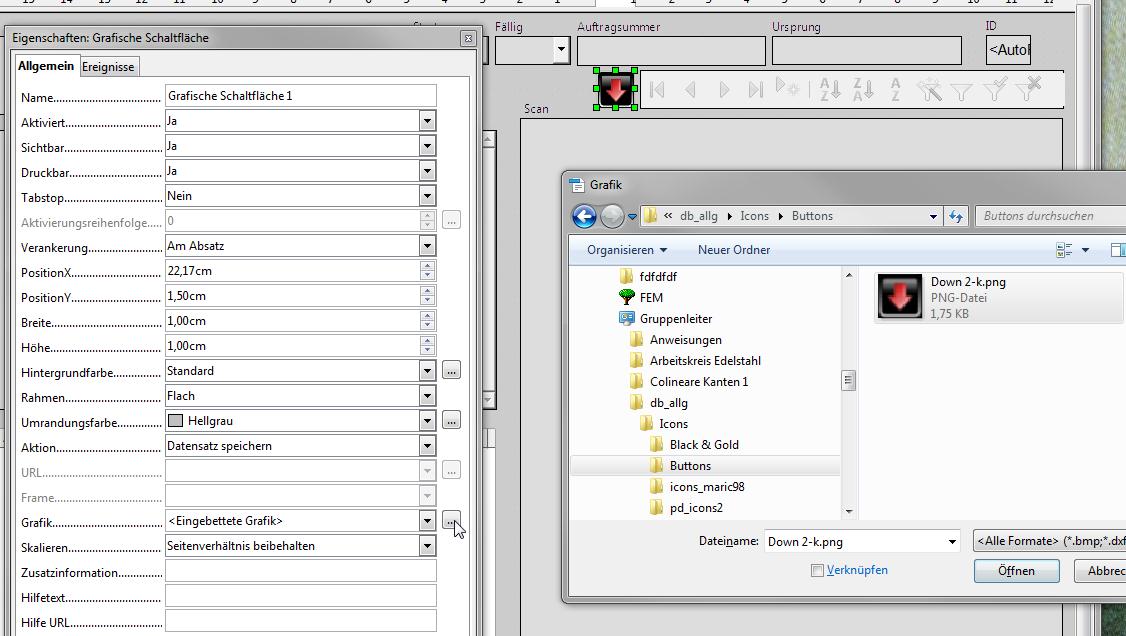Activate the AutoFilter wand icon
This screenshot has height=636, width=1126.
(931, 88)
